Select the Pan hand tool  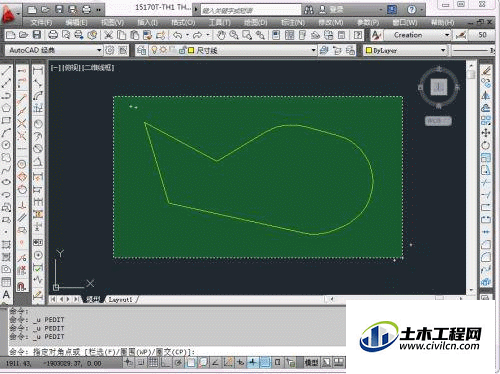click(221, 35)
